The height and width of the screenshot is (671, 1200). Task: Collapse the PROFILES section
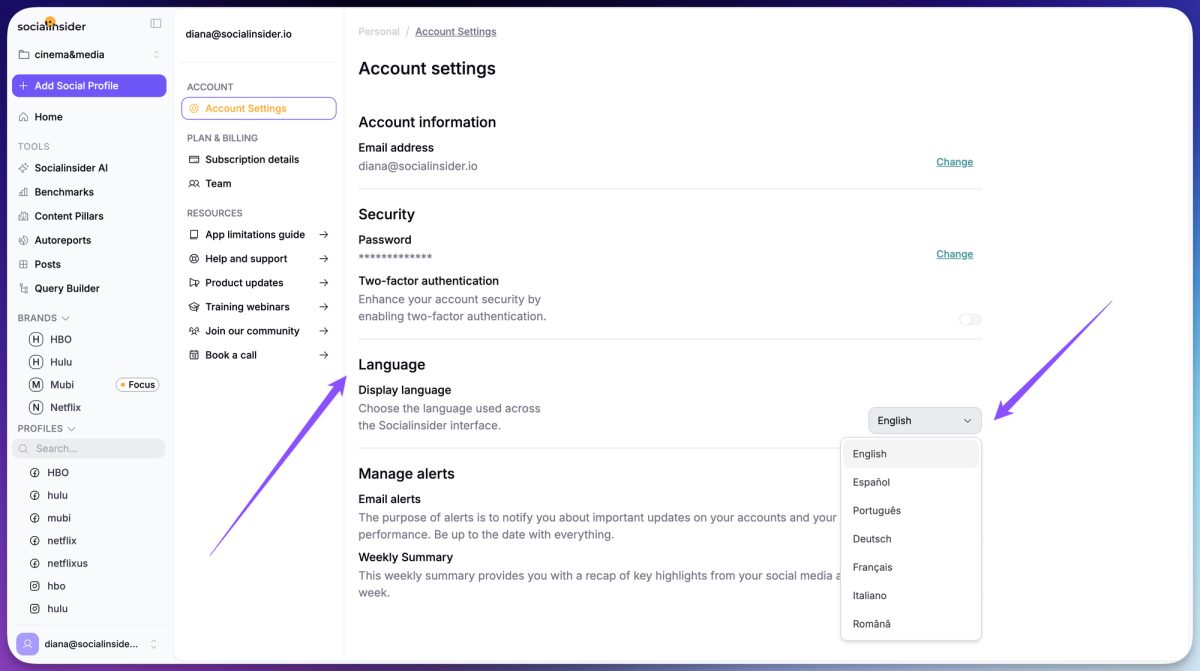(x=46, y=428)
